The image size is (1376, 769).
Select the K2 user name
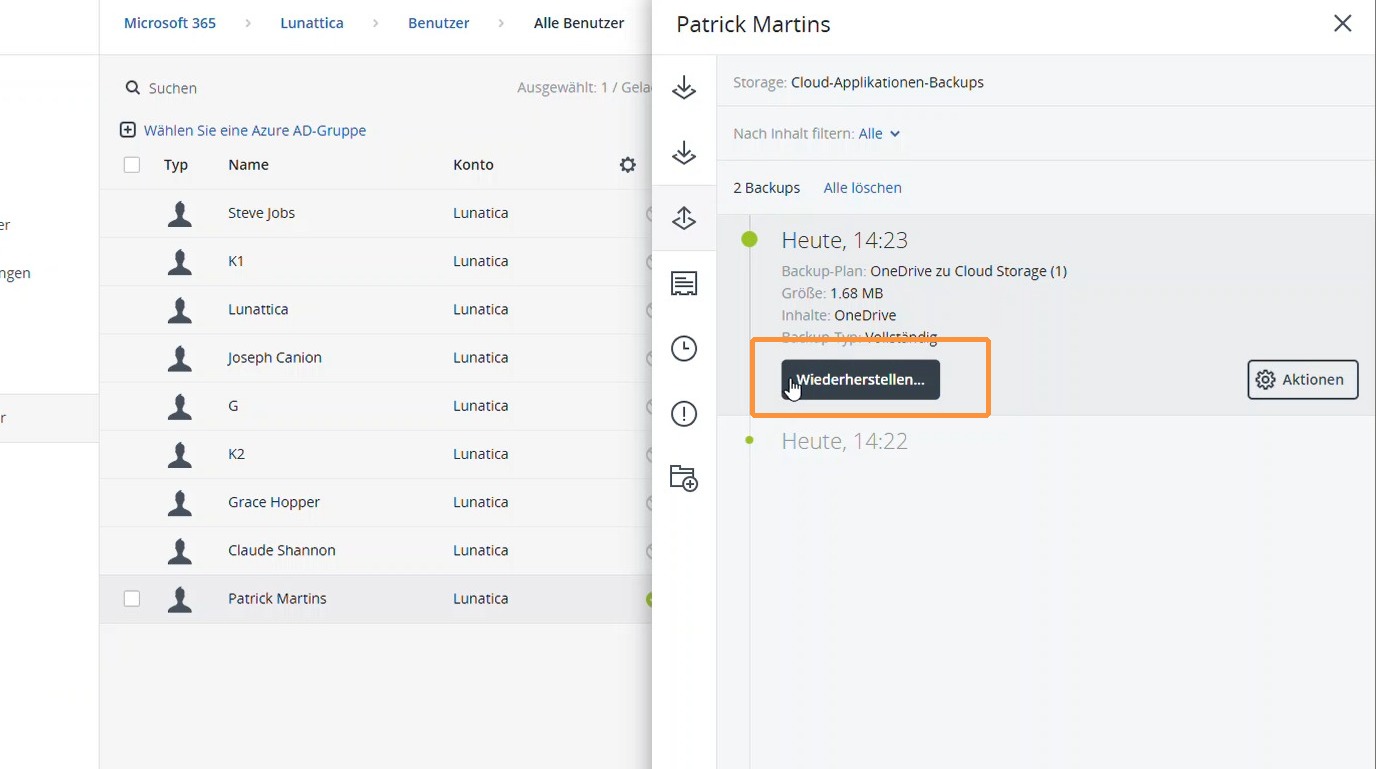point(236,454)
